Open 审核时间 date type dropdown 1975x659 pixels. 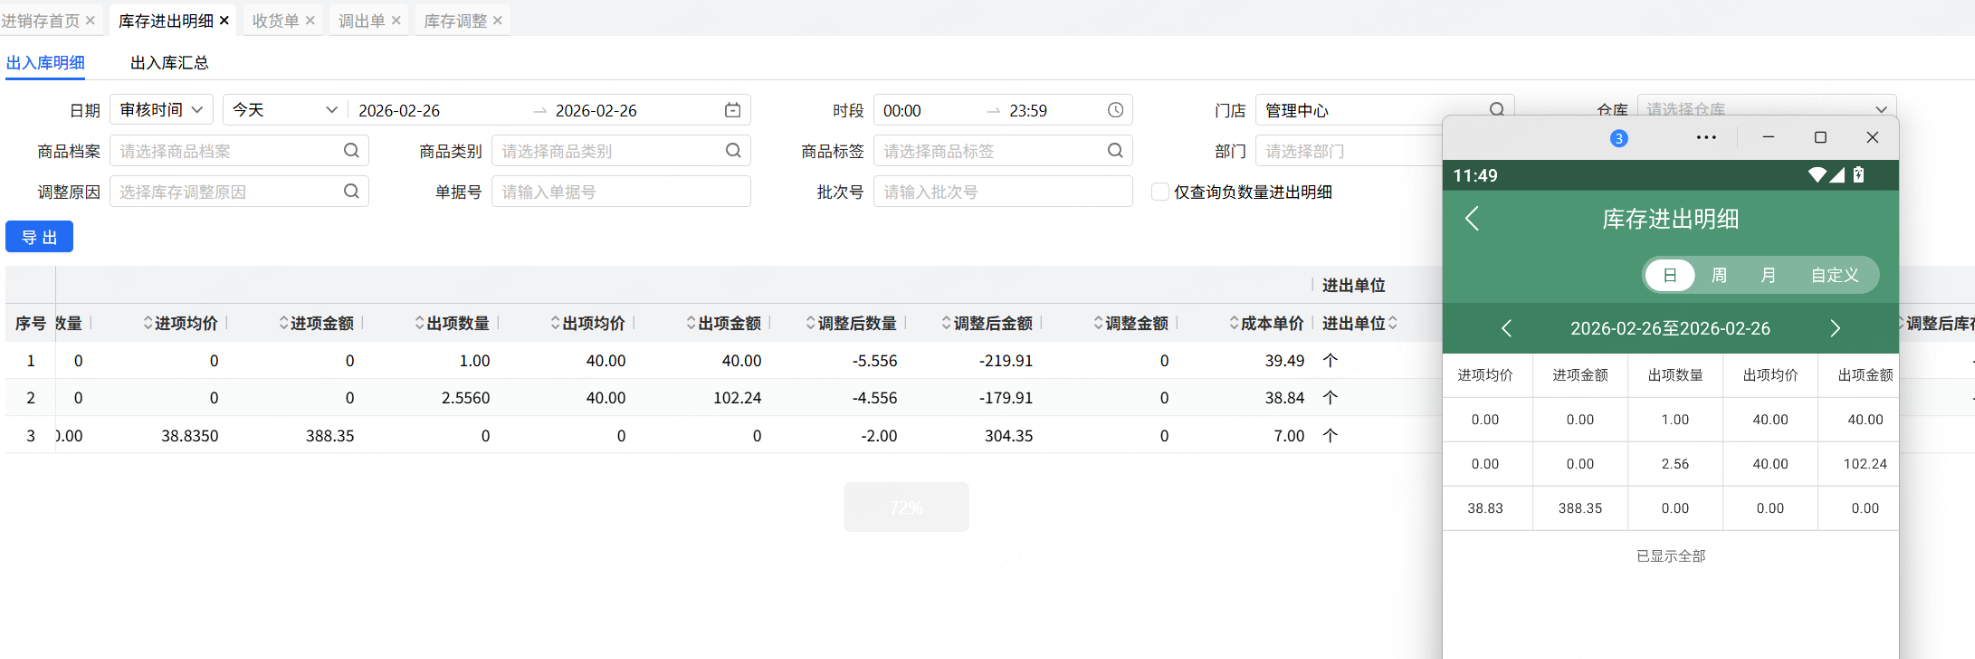[162, 110]
